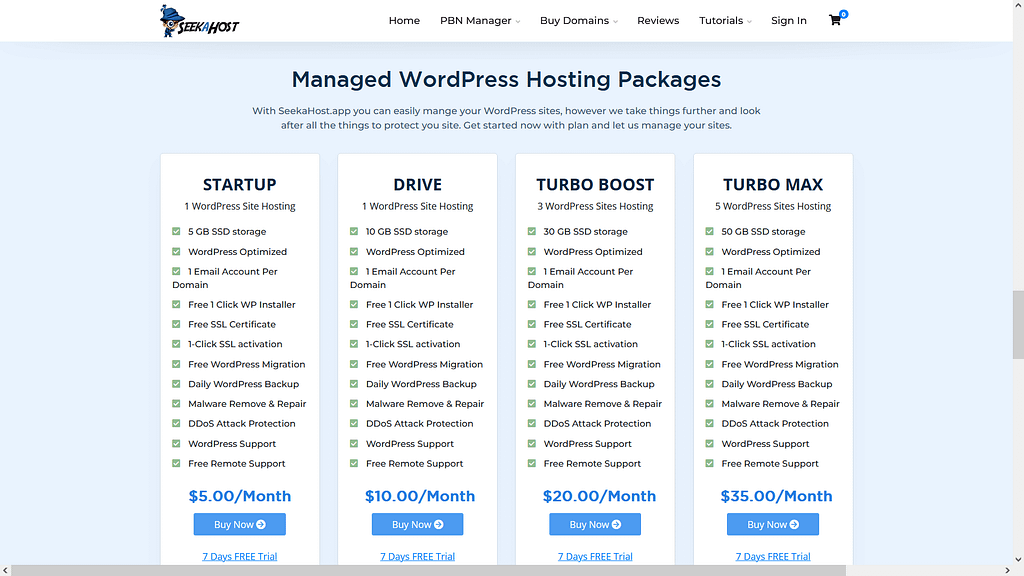Viewport: 1024px width, 576px height.
Task: Expand the Buy Domains dropdown menu
Action: pos(579,21)
